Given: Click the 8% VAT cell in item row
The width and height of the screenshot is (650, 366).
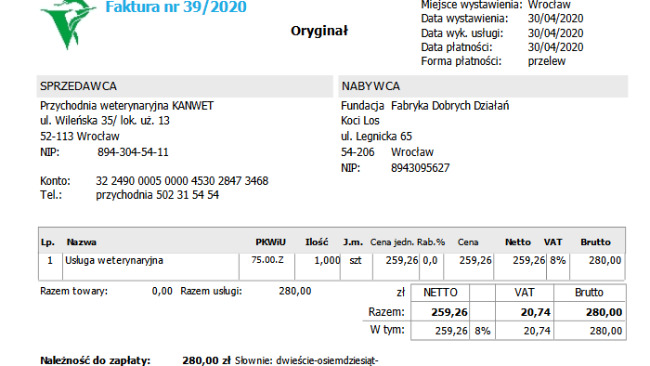Looking at the screenshot, I should pos(558,260).
